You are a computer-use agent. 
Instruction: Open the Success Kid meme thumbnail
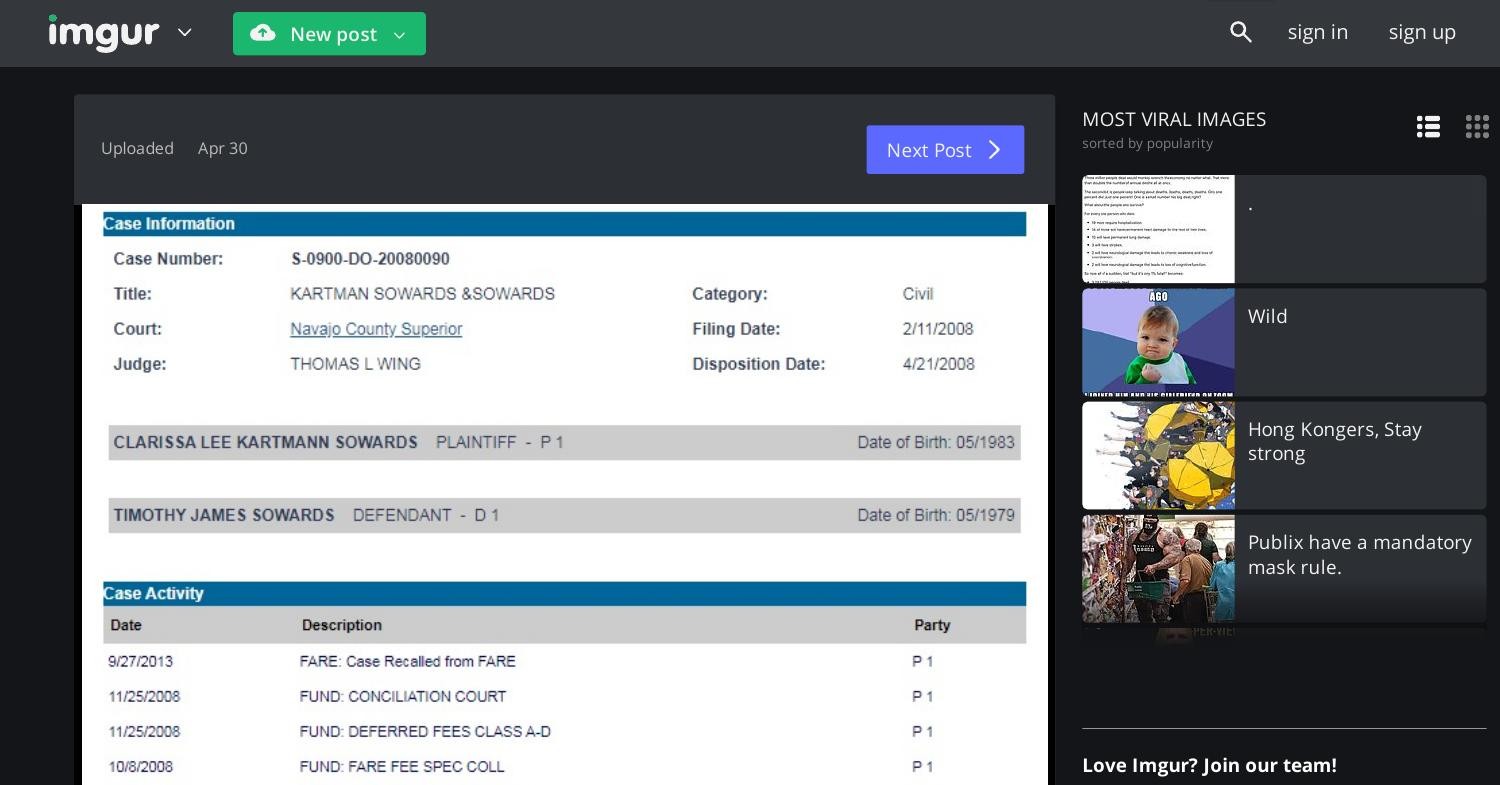click(1158, 342)
